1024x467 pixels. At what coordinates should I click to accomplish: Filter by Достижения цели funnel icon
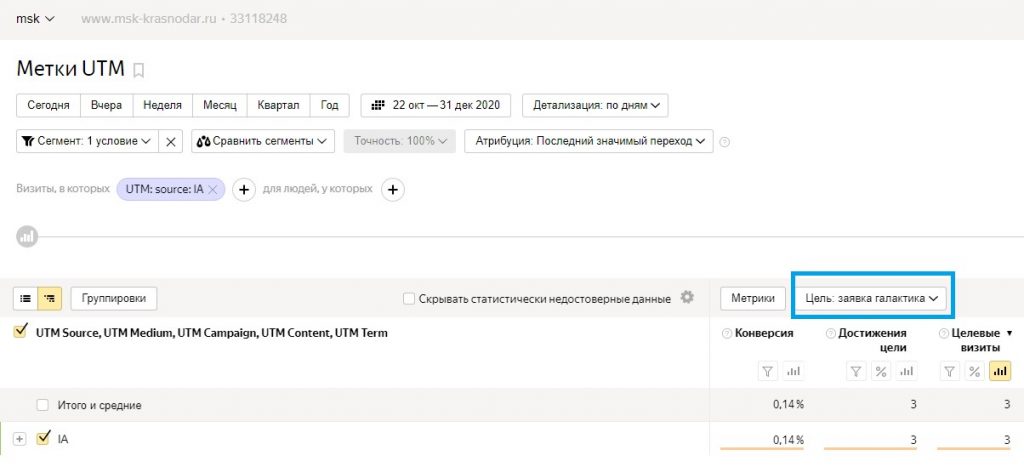855,372
